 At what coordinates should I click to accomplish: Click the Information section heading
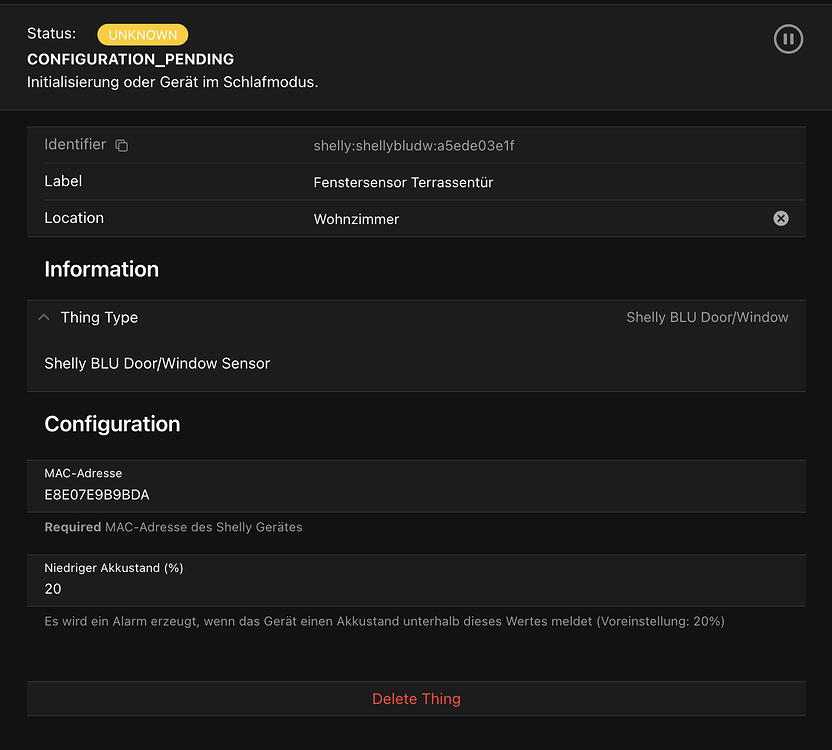(x=101, y=269)
